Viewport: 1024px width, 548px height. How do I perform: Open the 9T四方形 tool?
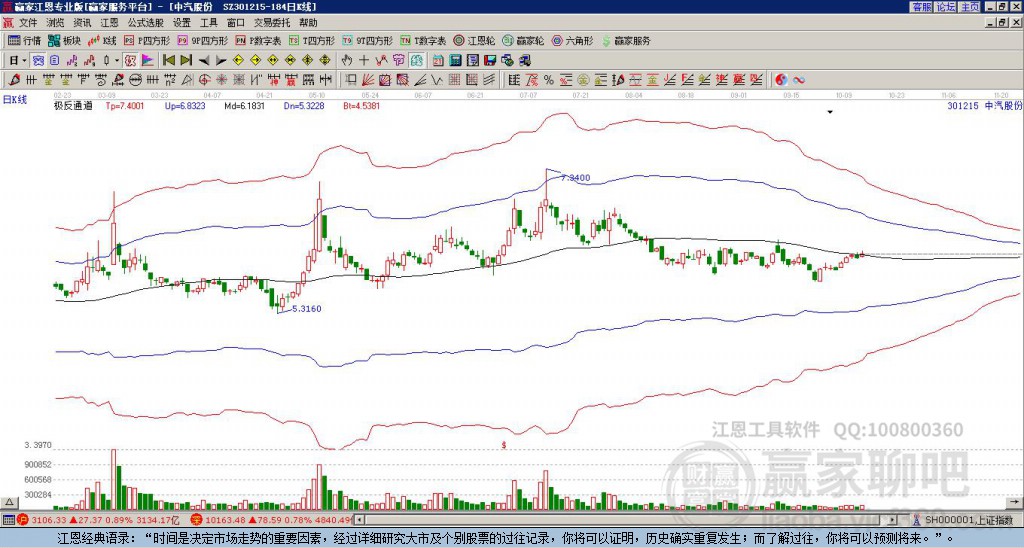(368, 40)
